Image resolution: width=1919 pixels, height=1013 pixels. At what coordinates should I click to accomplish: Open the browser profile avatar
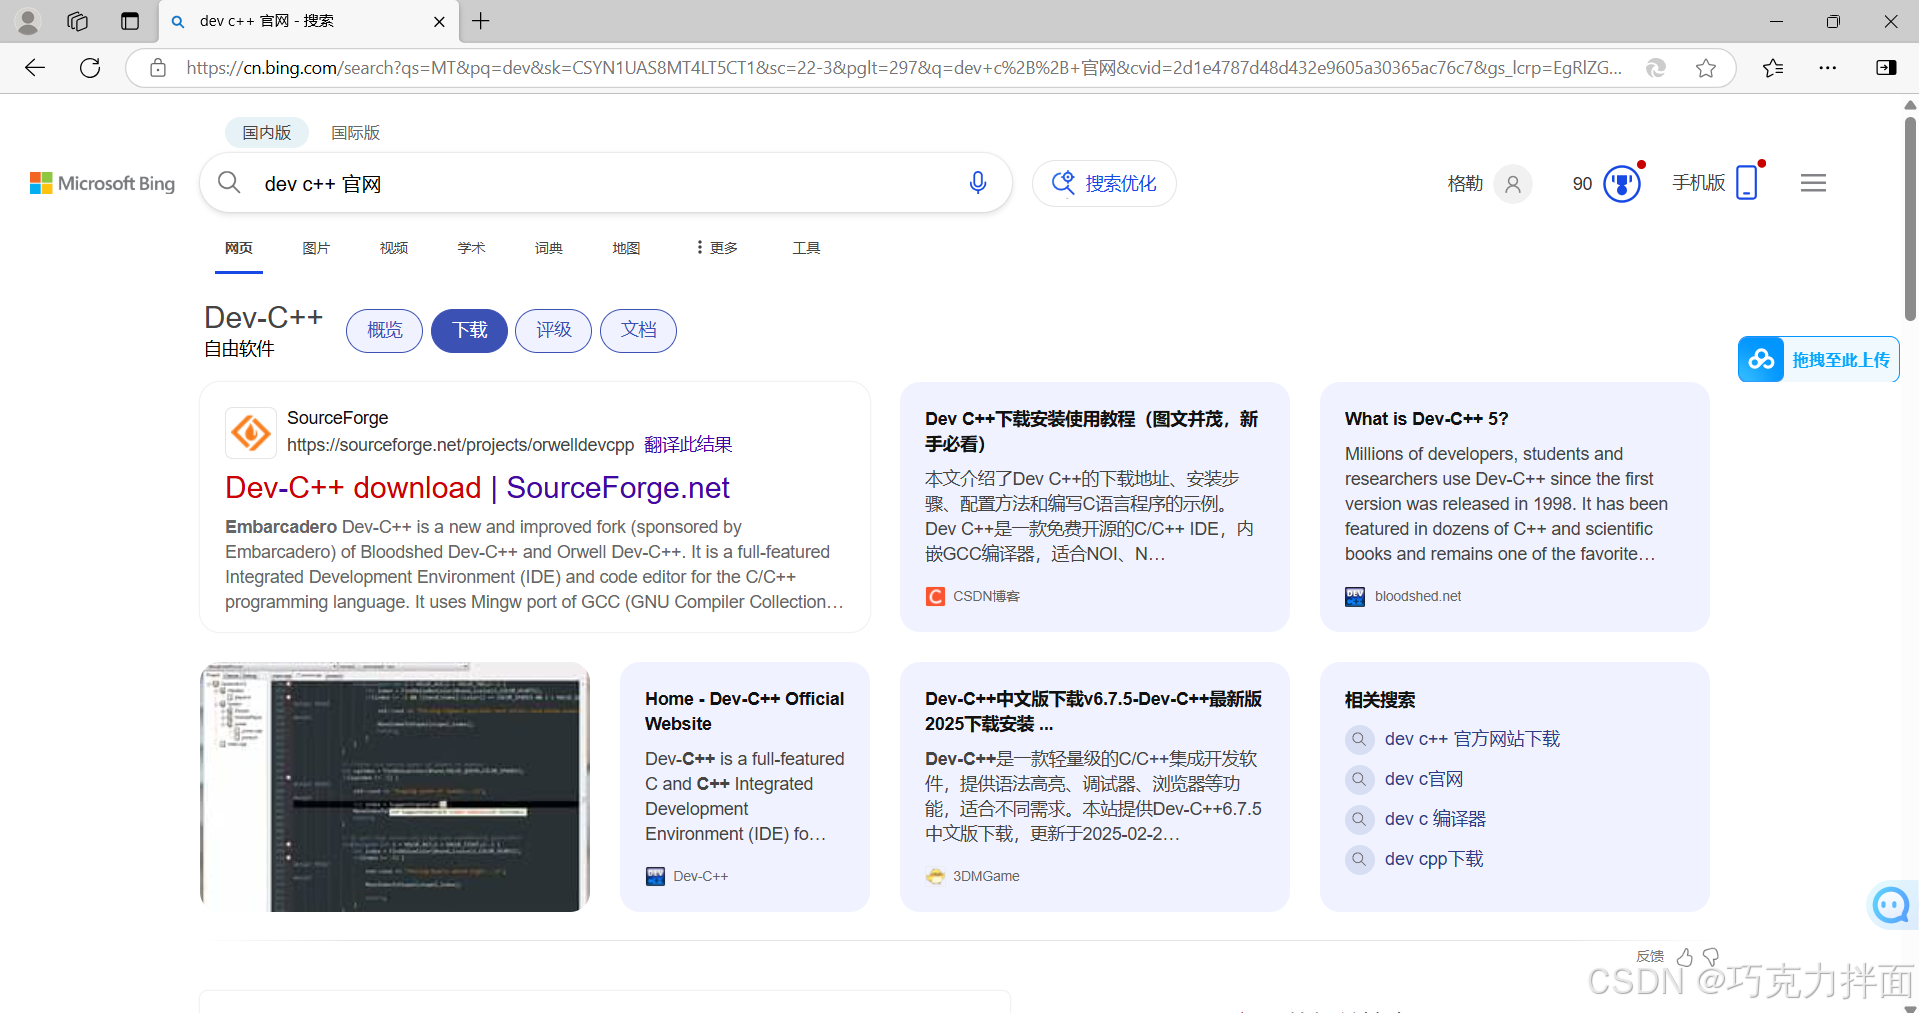point(28,21)
